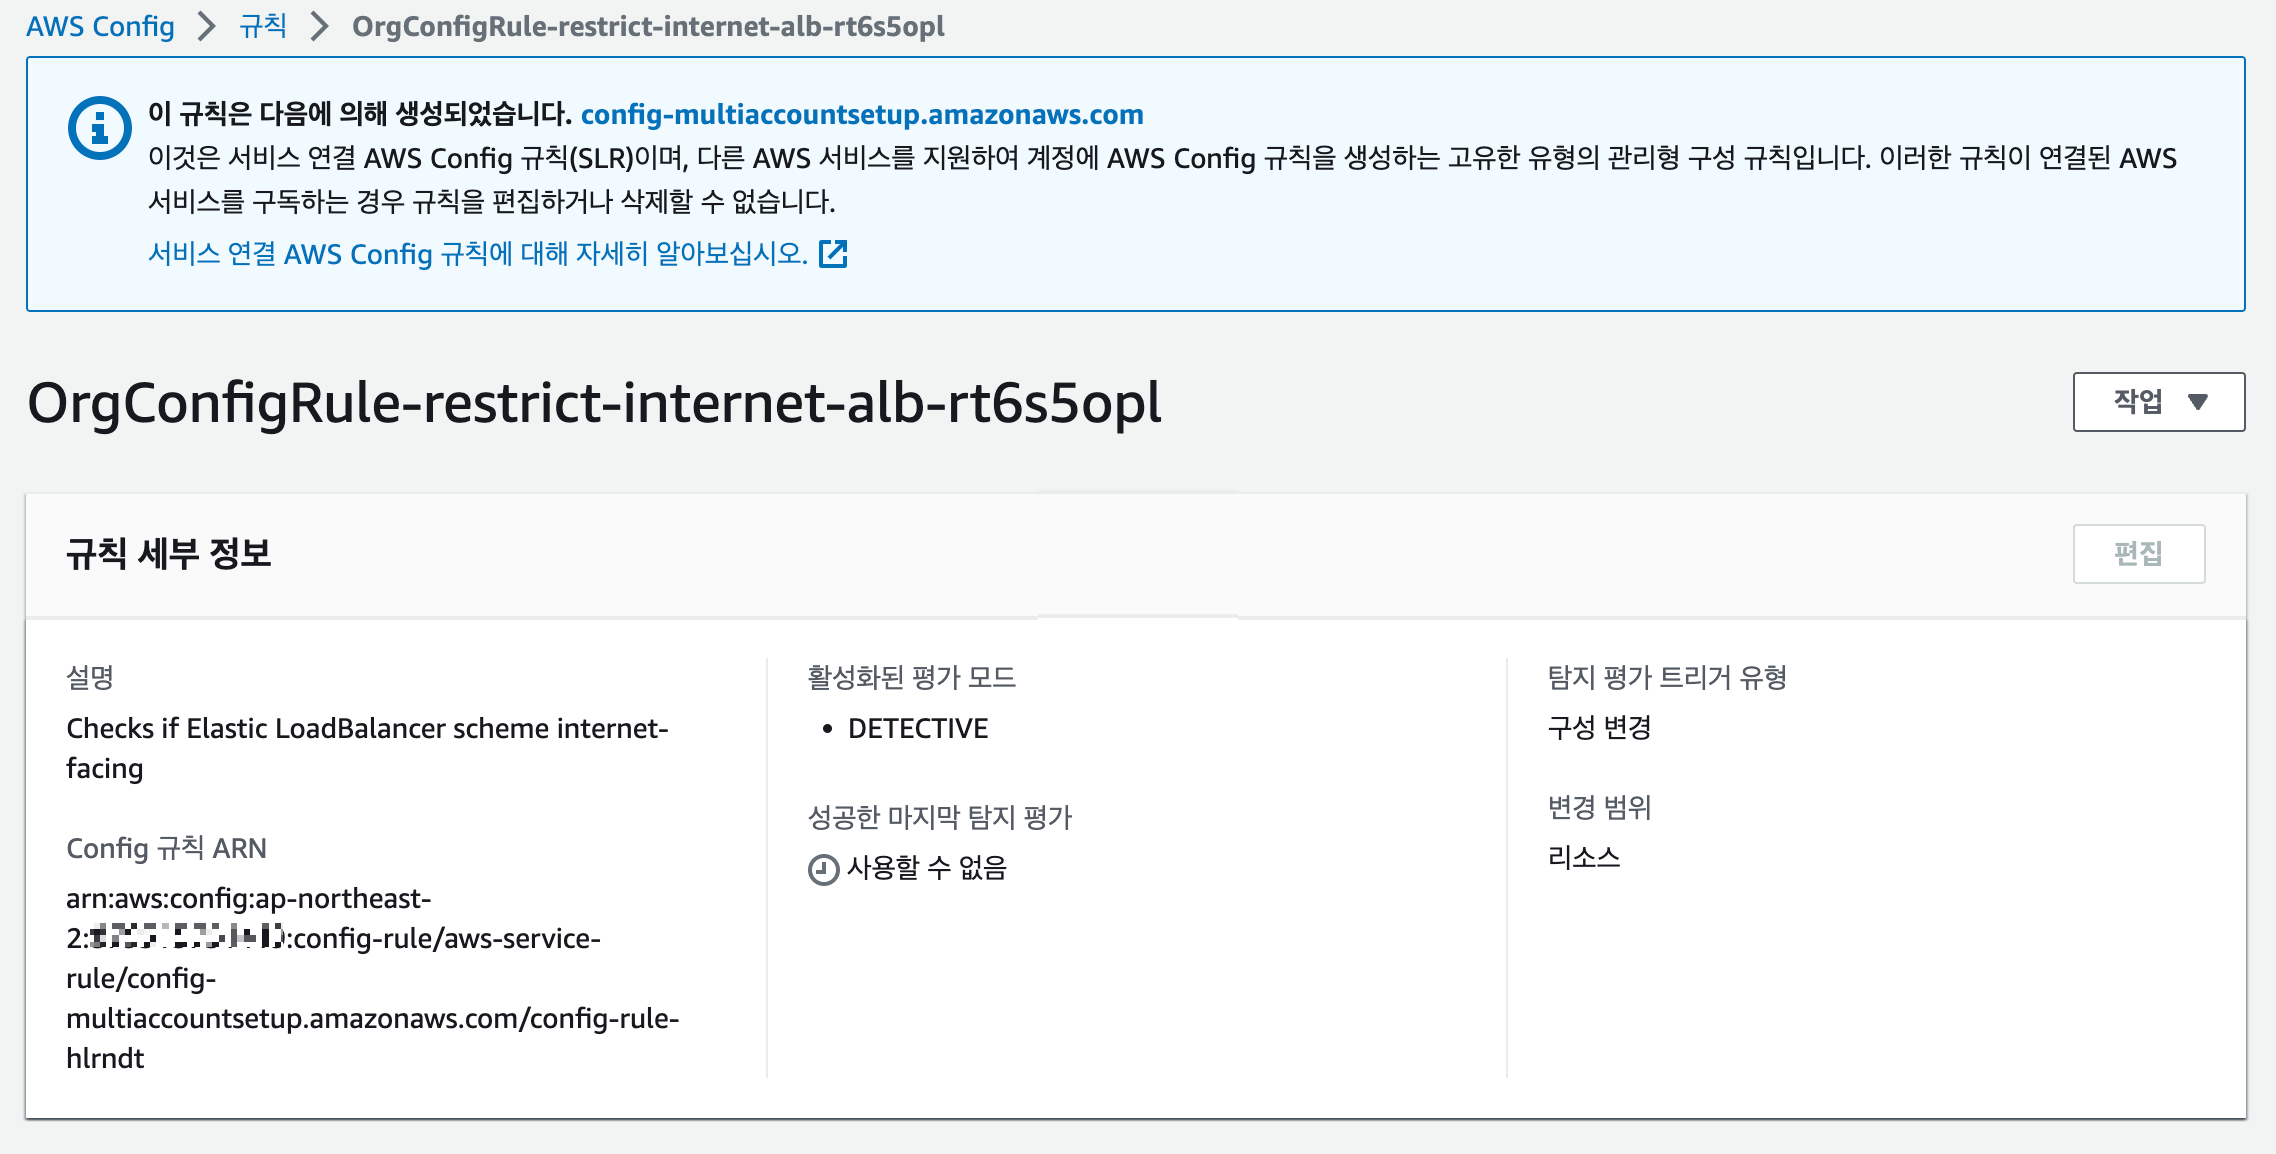Navigate to 규칙 breadcrumb link
The height and width of the screenshot is (1154, 2276).
[x=263, y=26]
